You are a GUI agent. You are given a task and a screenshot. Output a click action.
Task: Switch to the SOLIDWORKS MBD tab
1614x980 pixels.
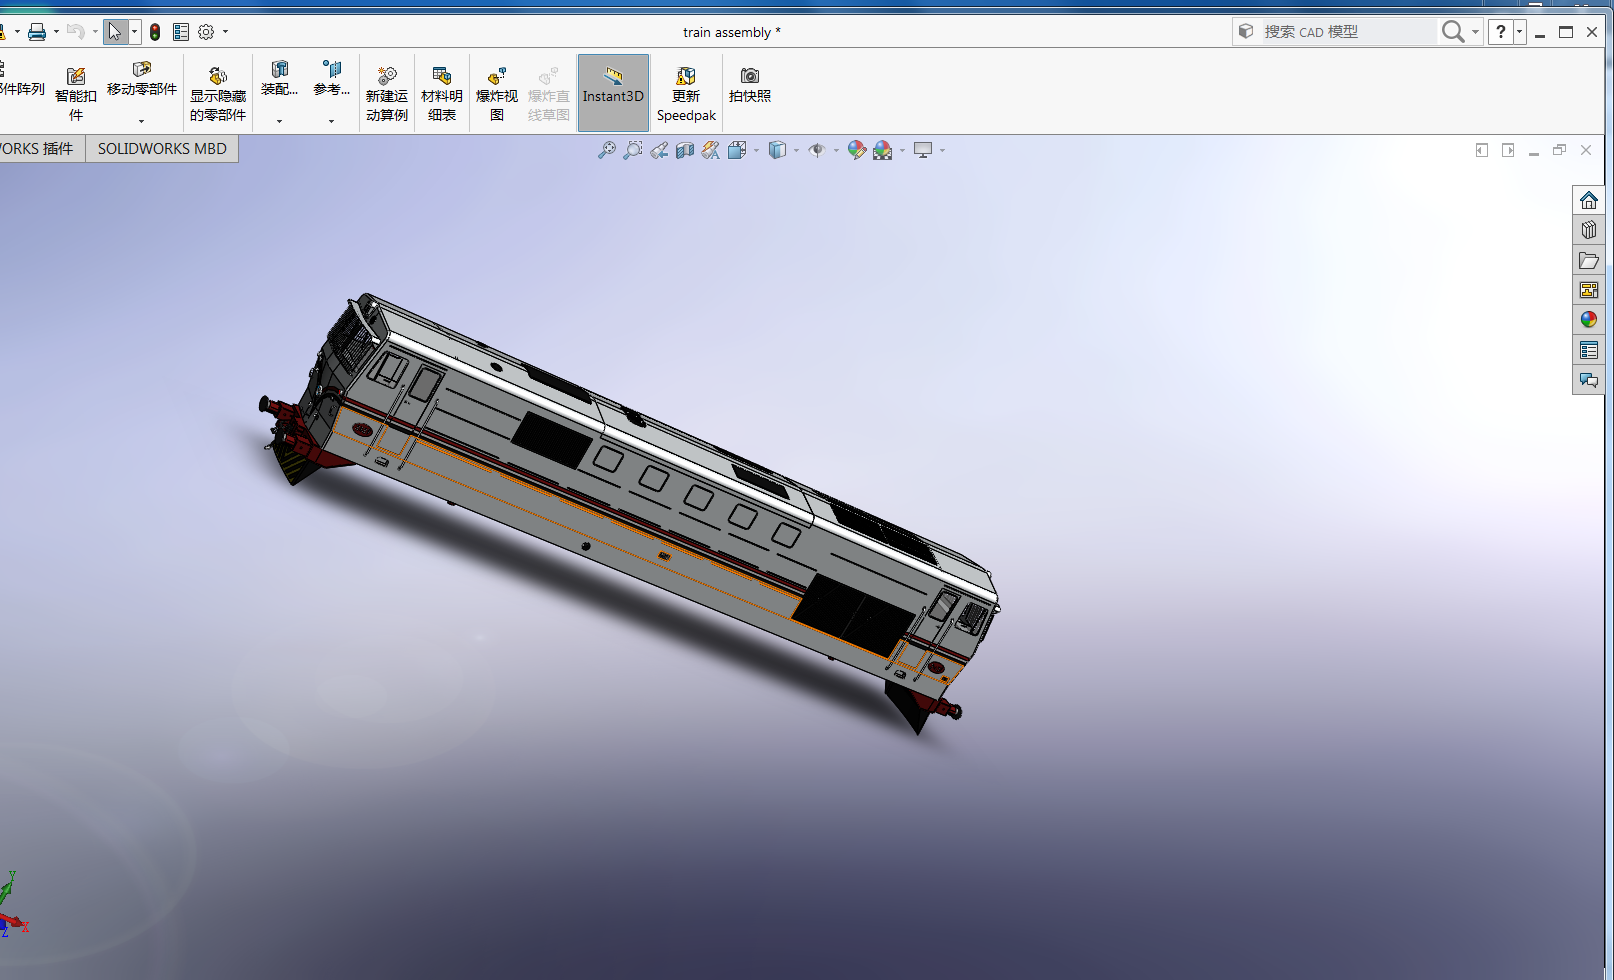pos(162,149)
